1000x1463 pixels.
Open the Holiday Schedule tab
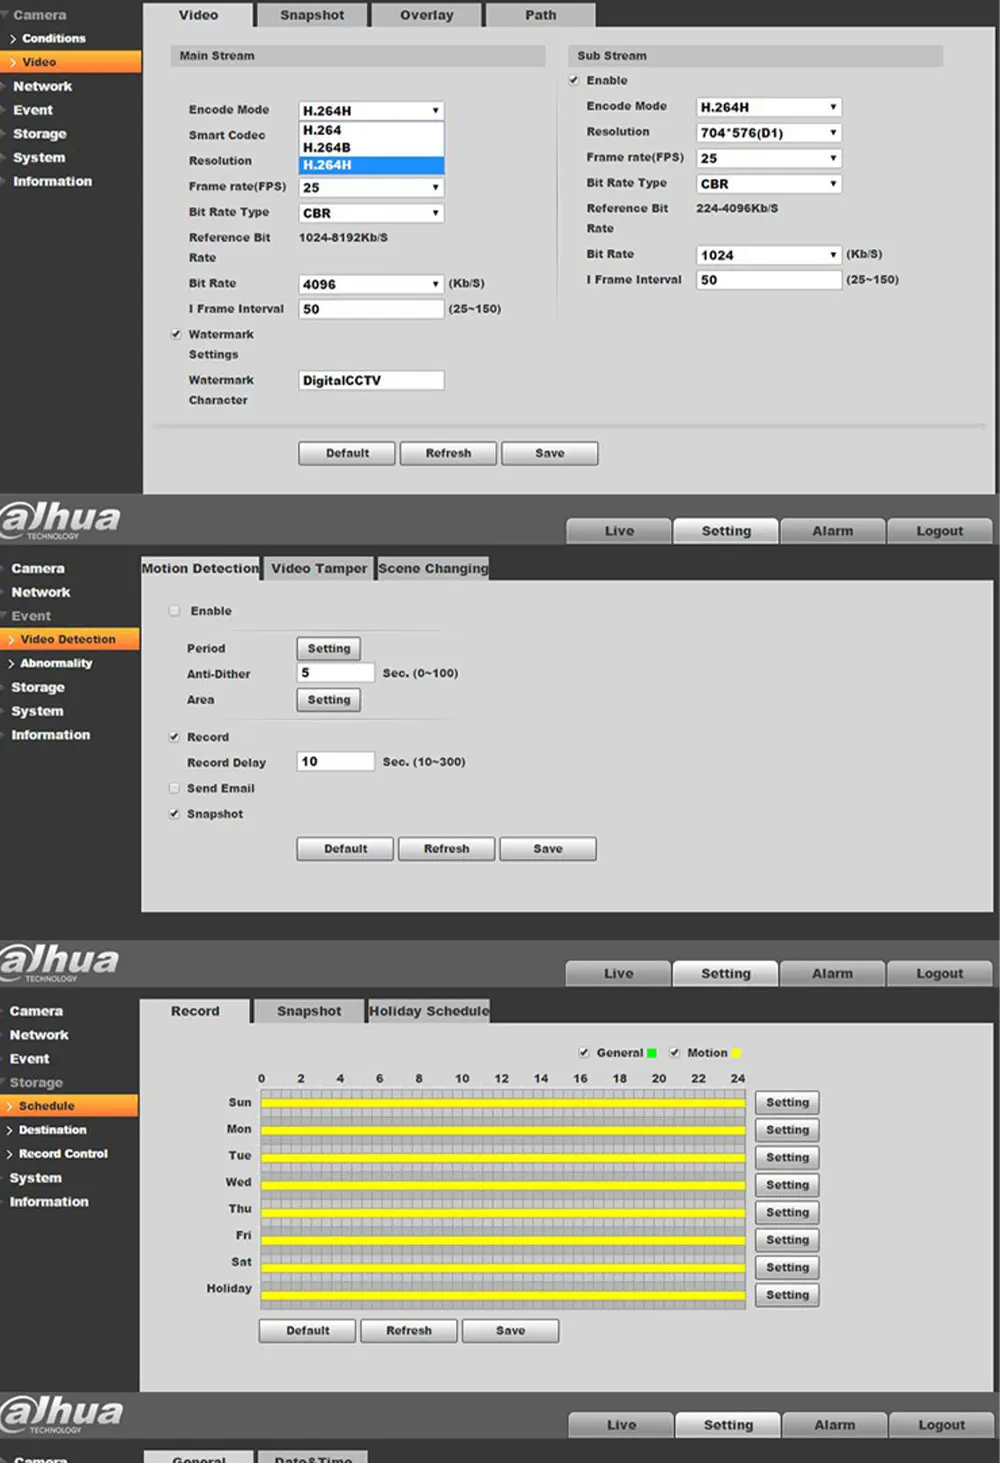coord(429,1011)
